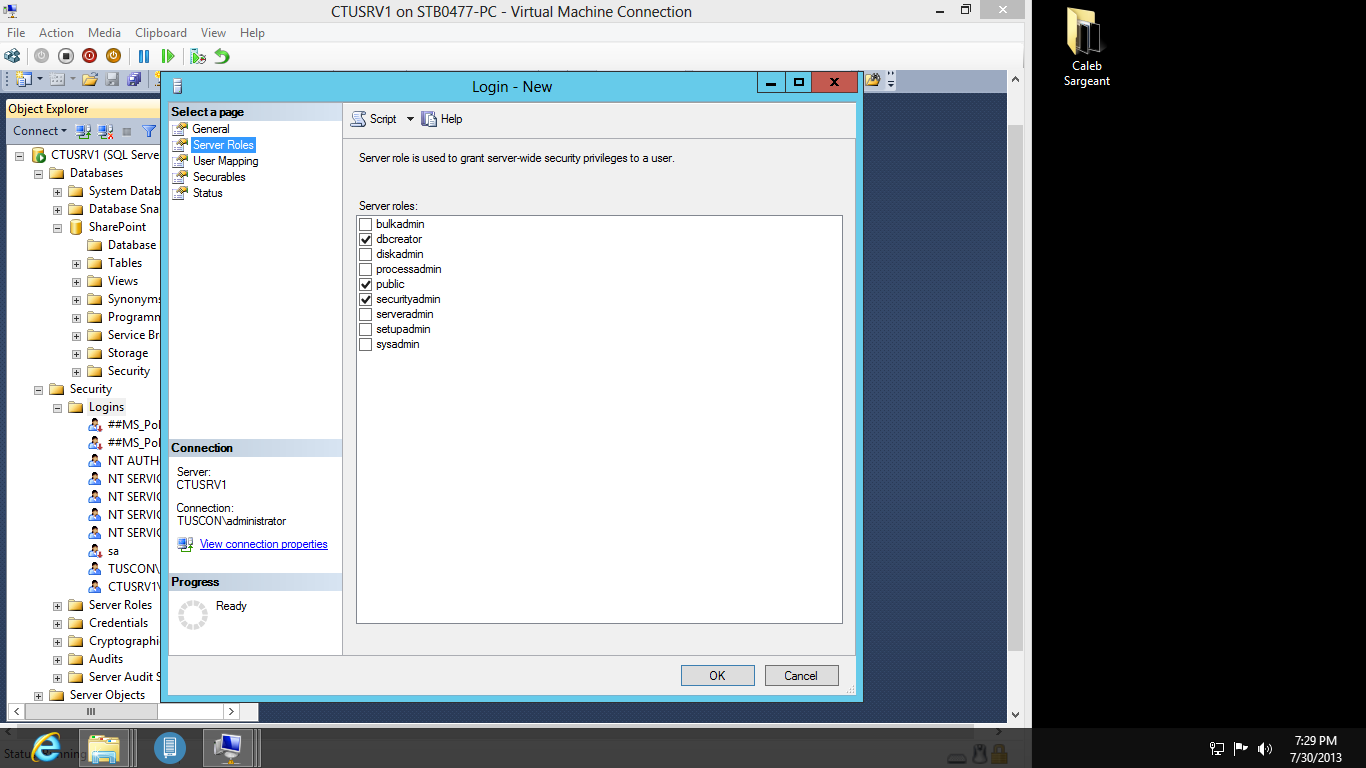The width and height of the screenshot is (1366, 768).
Task: Collapse the Logins folder
Action: [x=57, y=408]
